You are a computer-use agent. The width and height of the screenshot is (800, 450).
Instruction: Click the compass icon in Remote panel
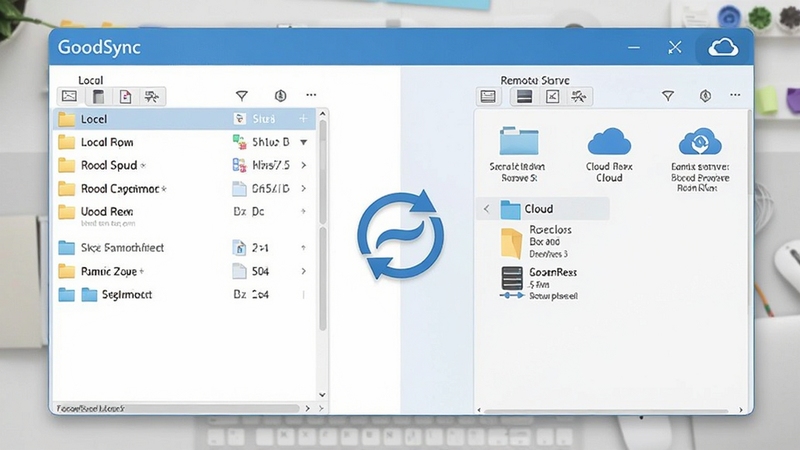706,95
